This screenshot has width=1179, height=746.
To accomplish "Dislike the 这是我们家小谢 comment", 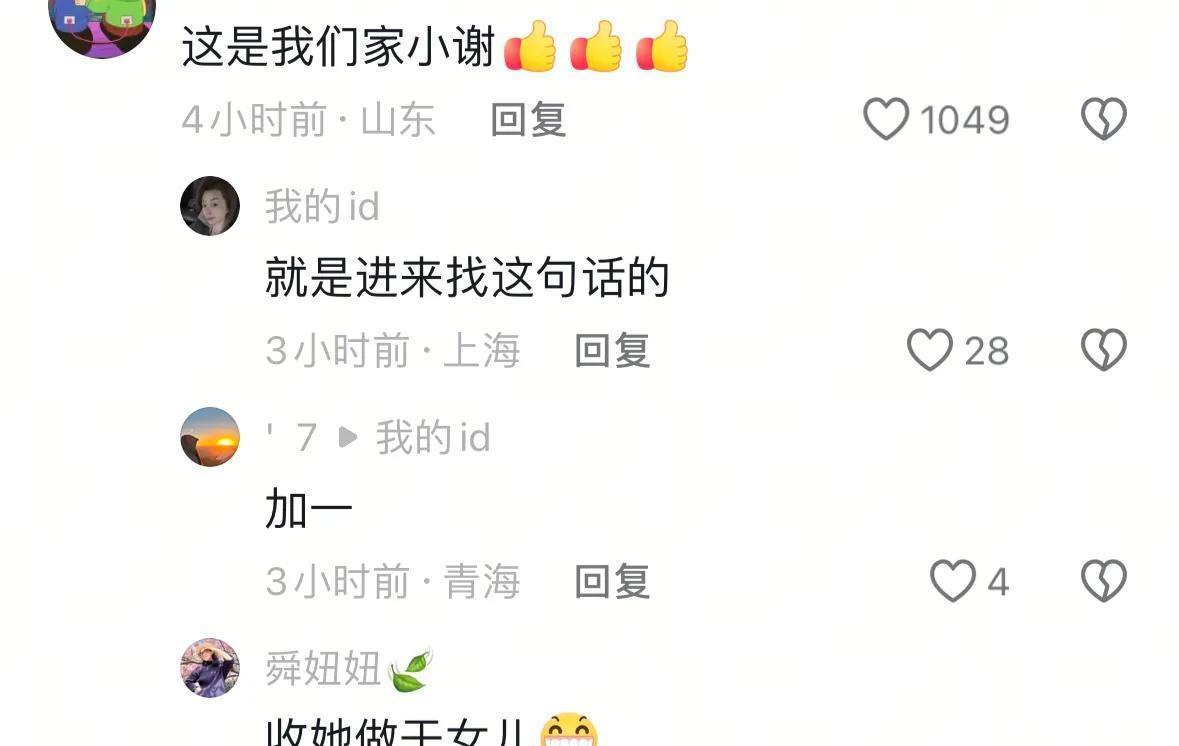I will point(1104,119).
